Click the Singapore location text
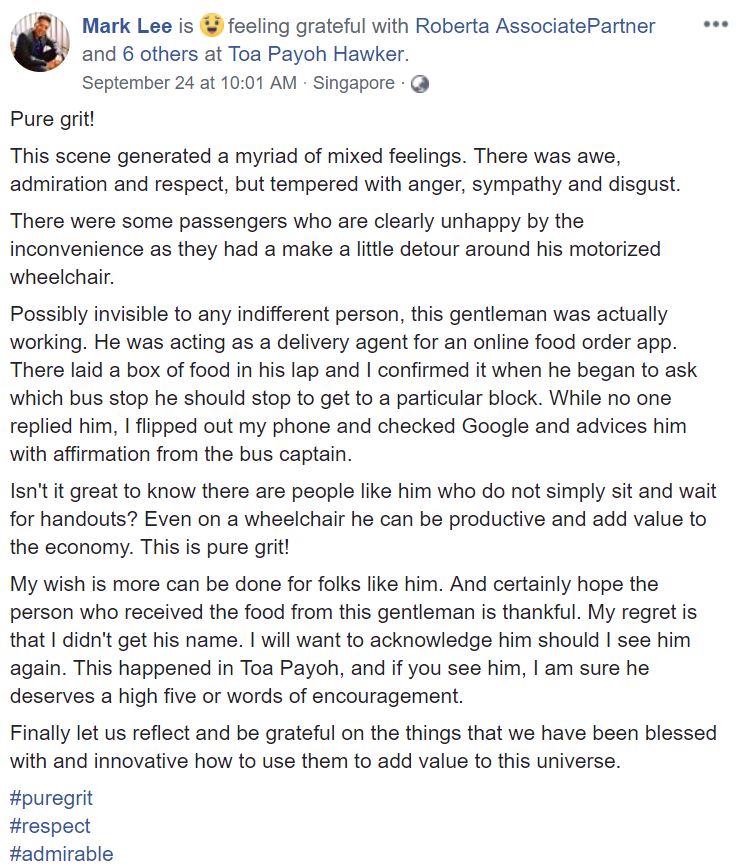Screen dimensions: 736x866 [354, 83]
